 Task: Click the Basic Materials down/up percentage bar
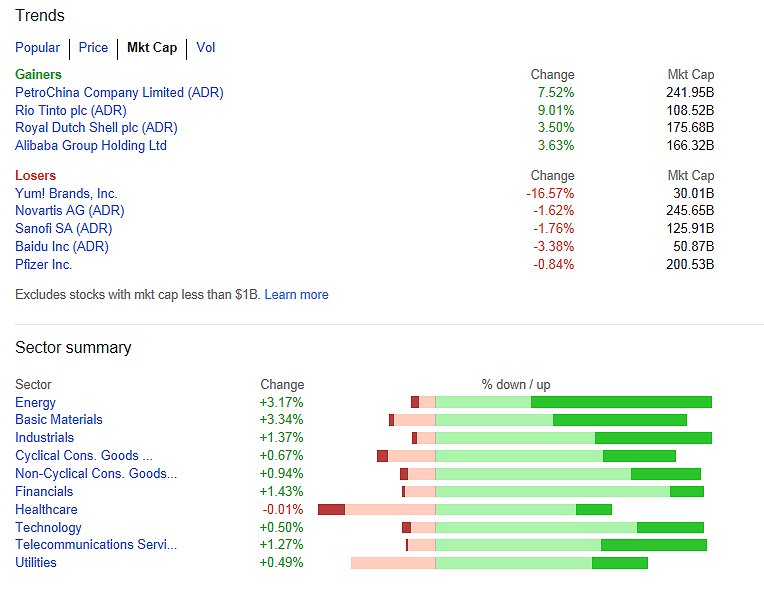538,420
